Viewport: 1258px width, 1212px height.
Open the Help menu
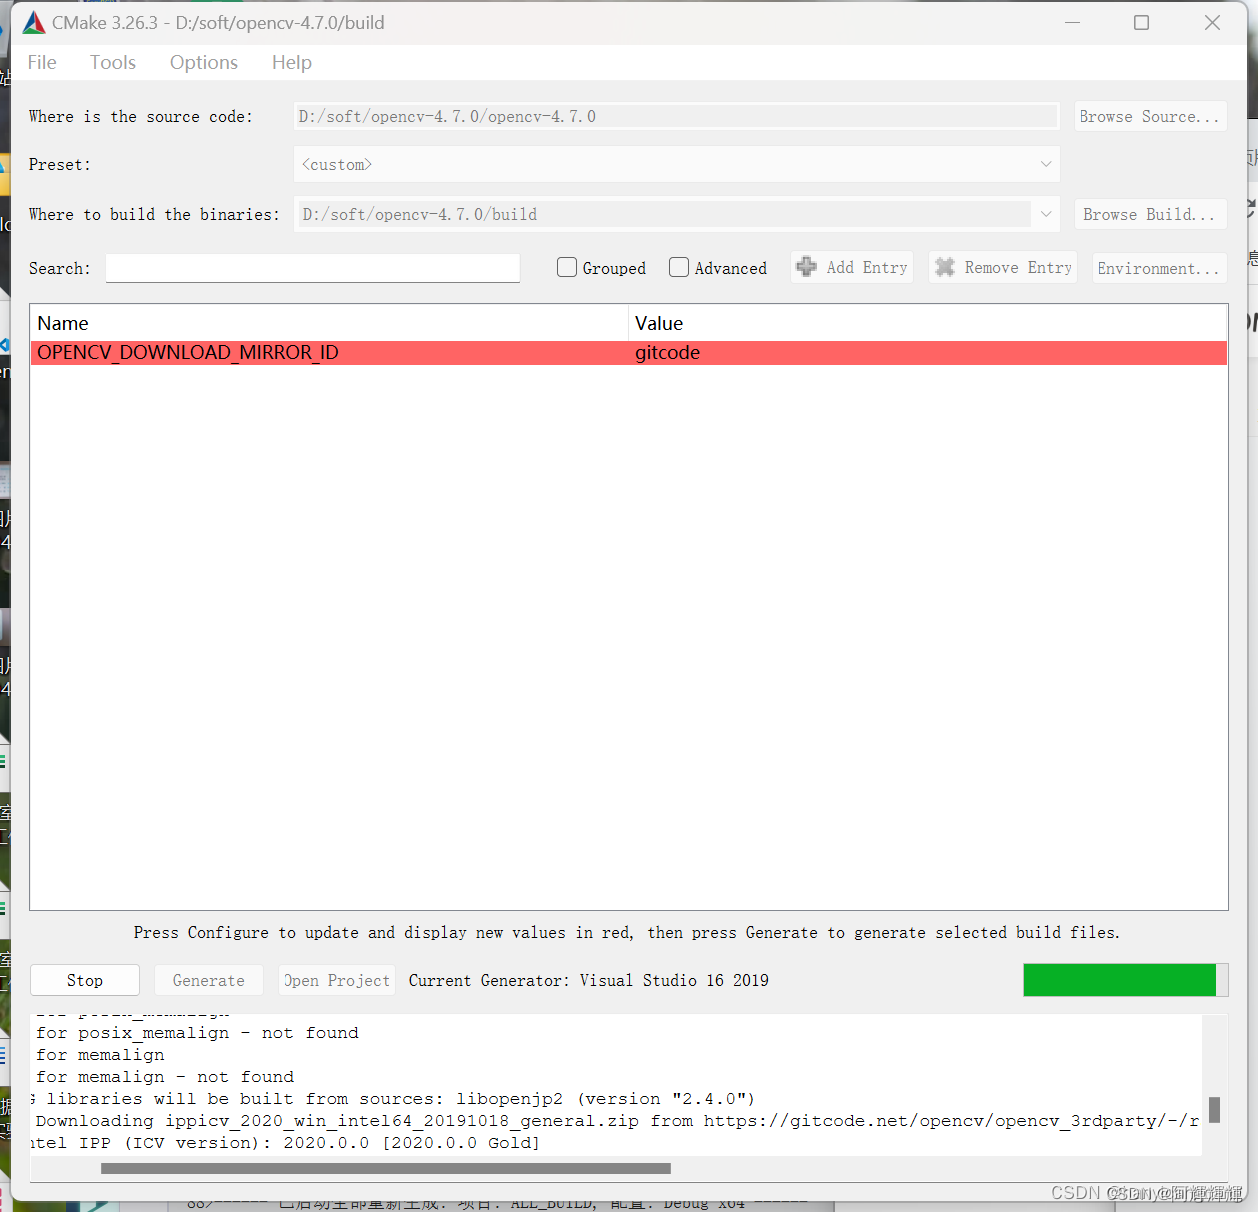click(291, 62)
